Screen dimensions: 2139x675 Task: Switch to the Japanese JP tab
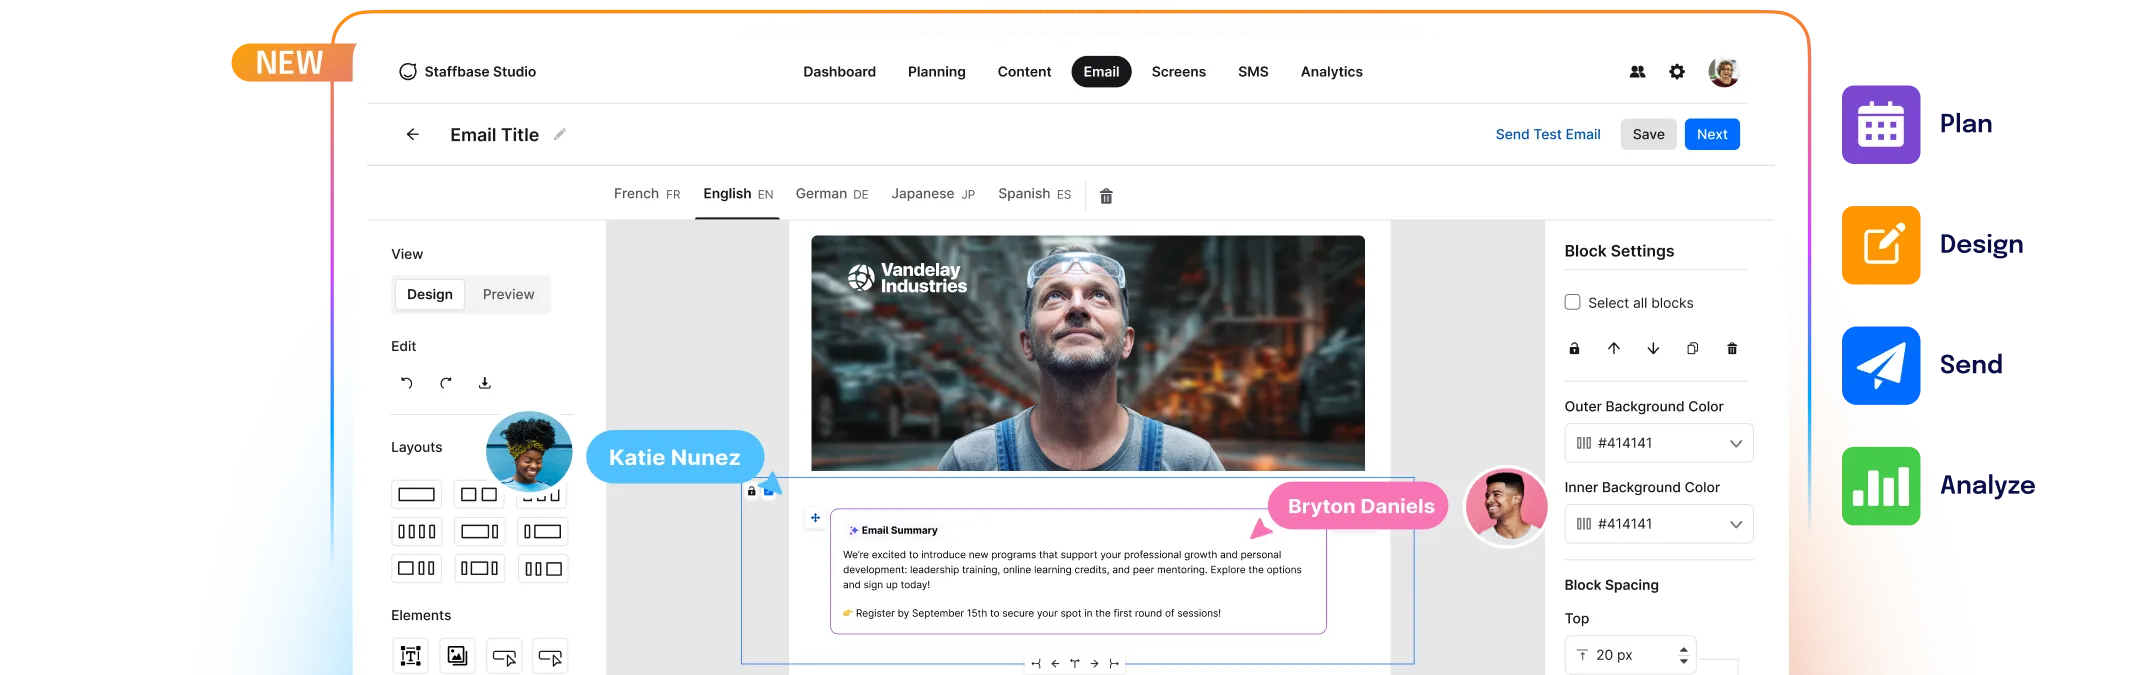point(933,194)
